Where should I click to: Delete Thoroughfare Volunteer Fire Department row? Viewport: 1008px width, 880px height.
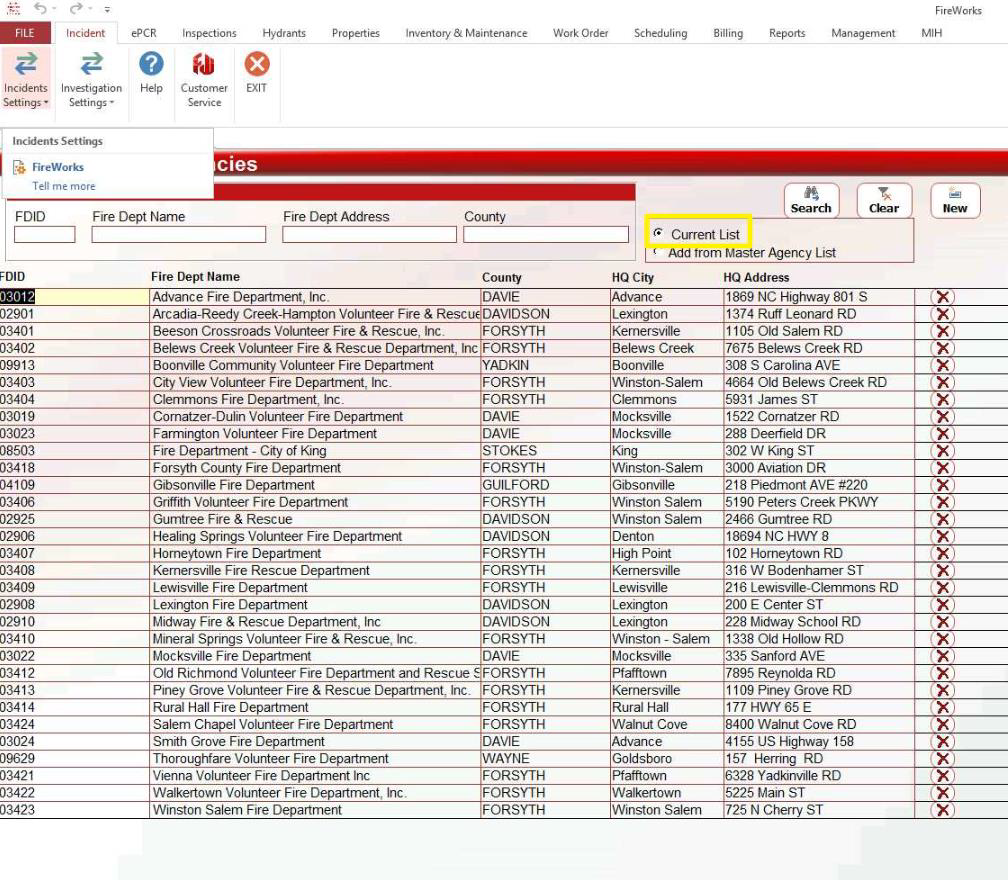pos(942,759)
